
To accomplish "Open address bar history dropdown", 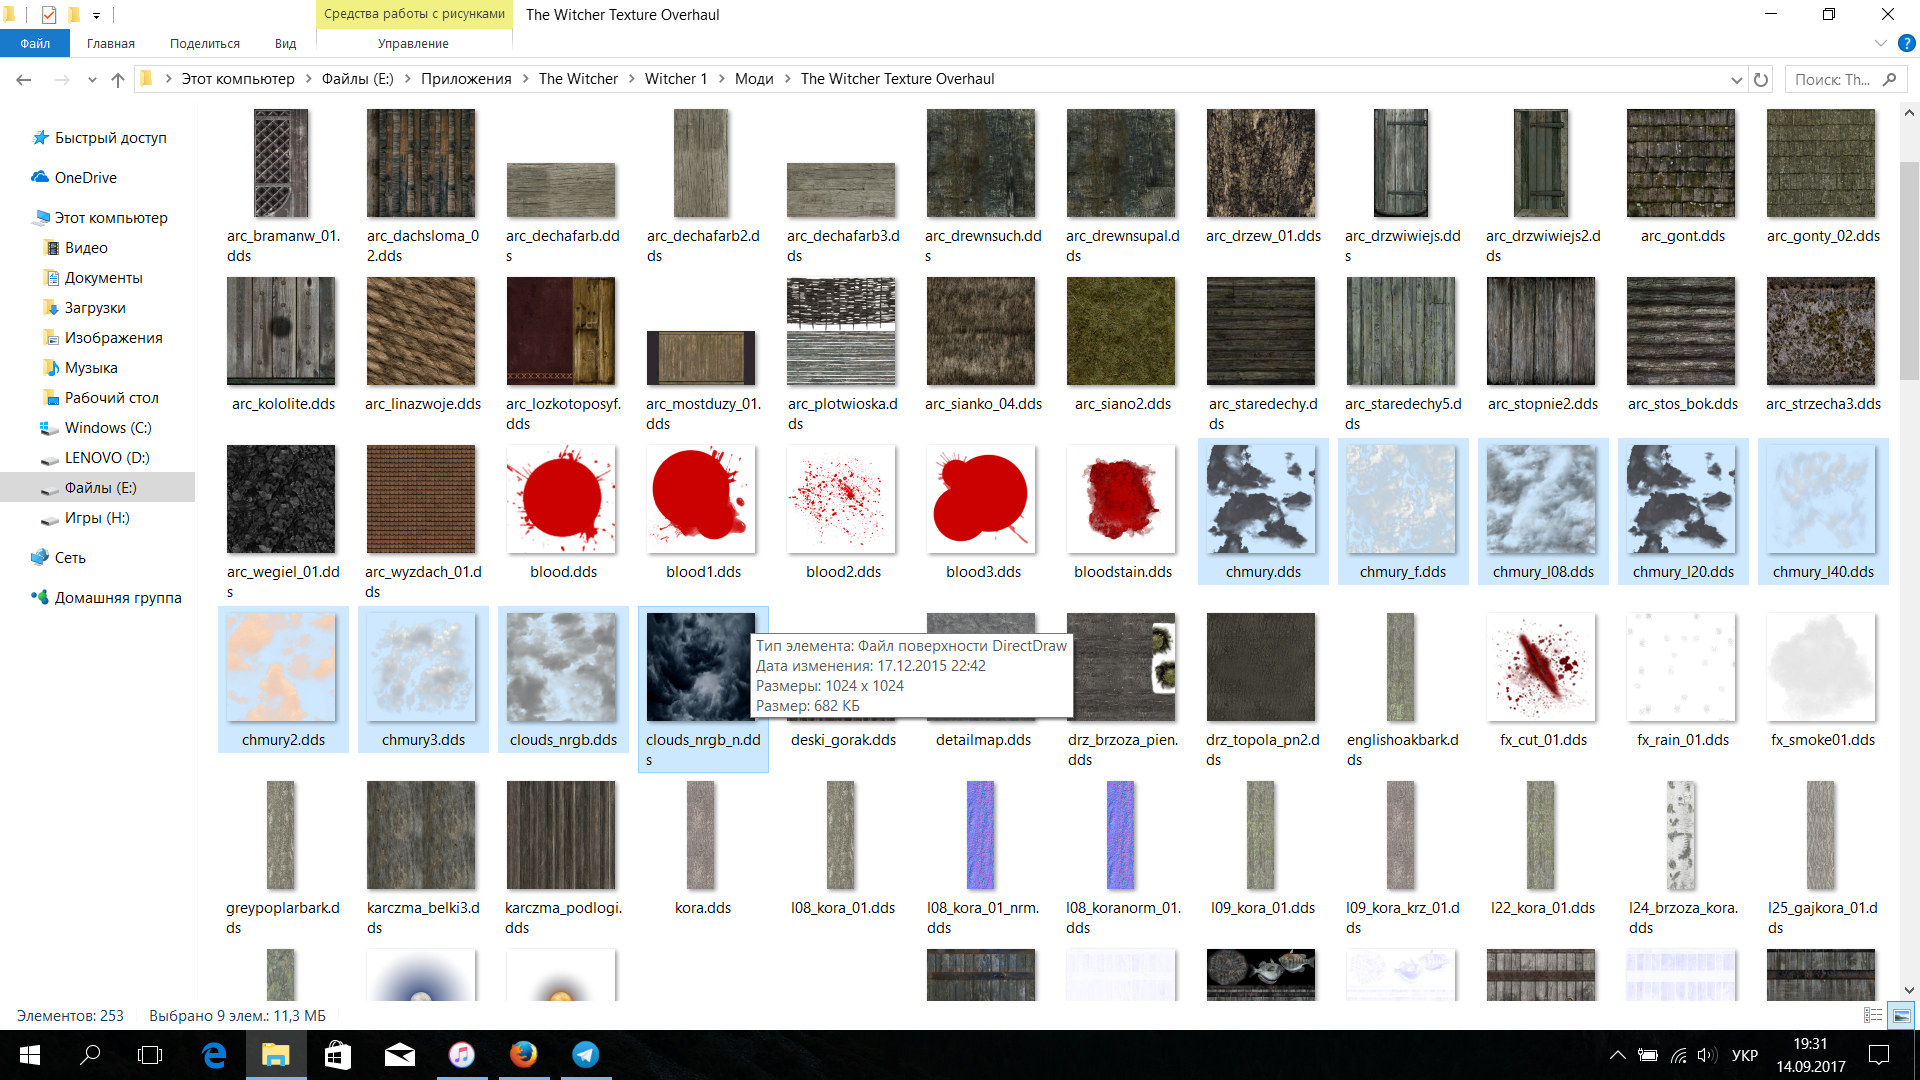I will pyautogui.click(x=1736, y=80).
